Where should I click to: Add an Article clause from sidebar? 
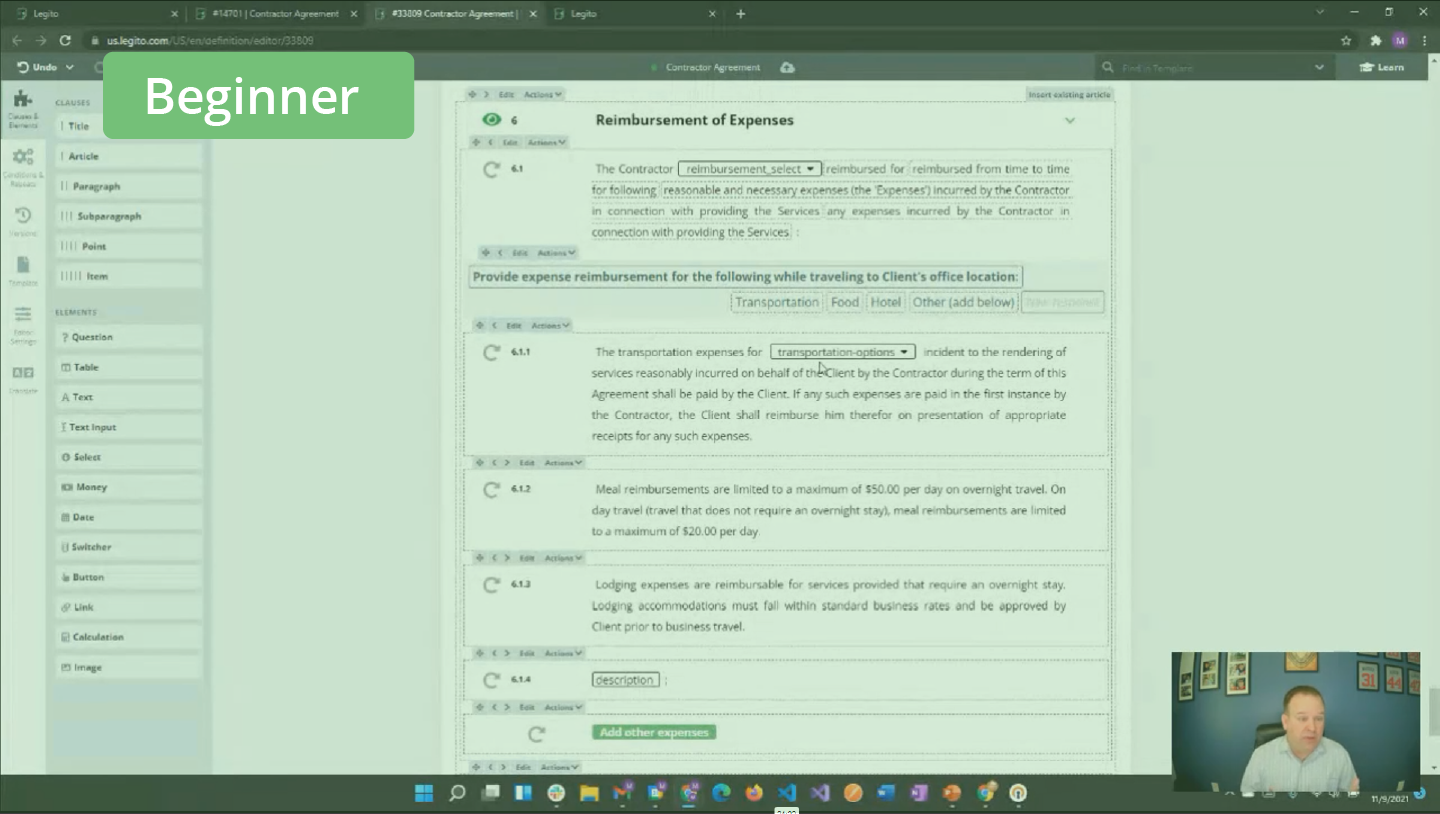130,156
